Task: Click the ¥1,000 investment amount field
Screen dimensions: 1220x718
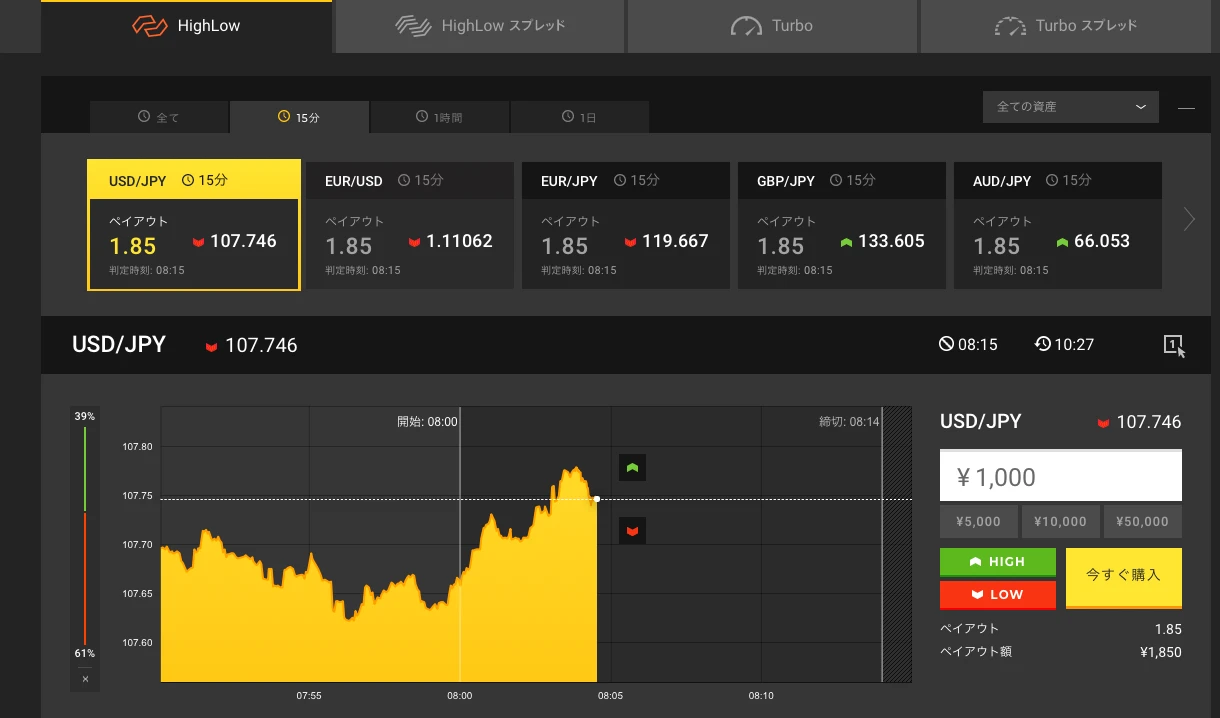Action: (1060, 477)
